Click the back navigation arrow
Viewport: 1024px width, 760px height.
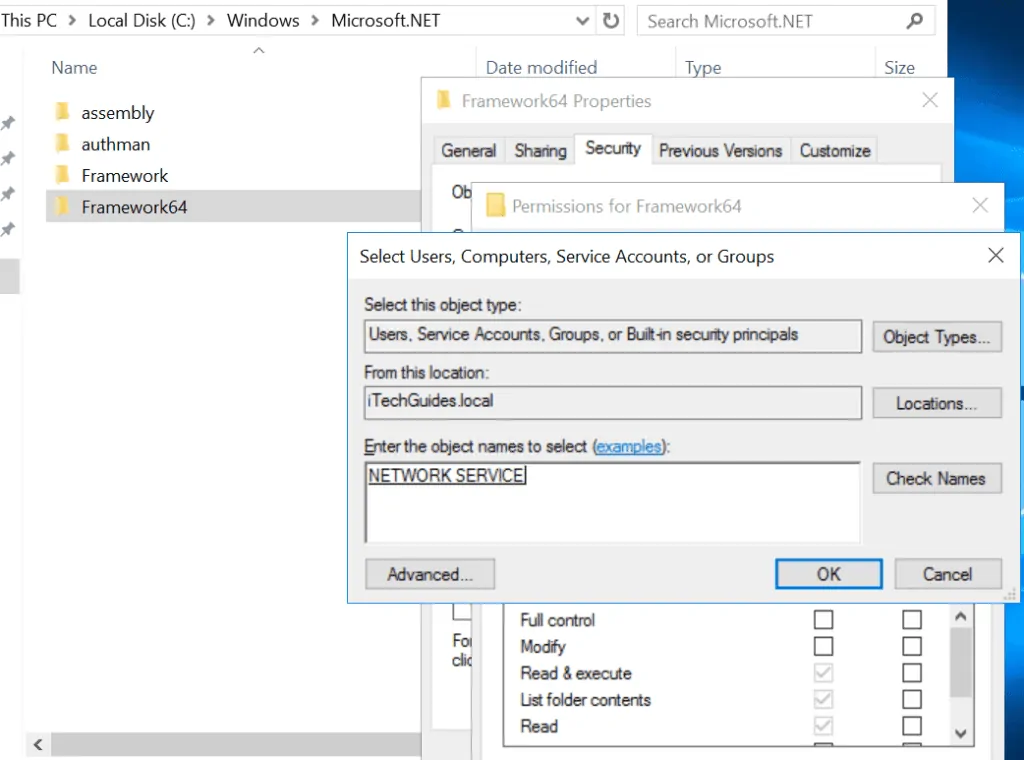36,744
